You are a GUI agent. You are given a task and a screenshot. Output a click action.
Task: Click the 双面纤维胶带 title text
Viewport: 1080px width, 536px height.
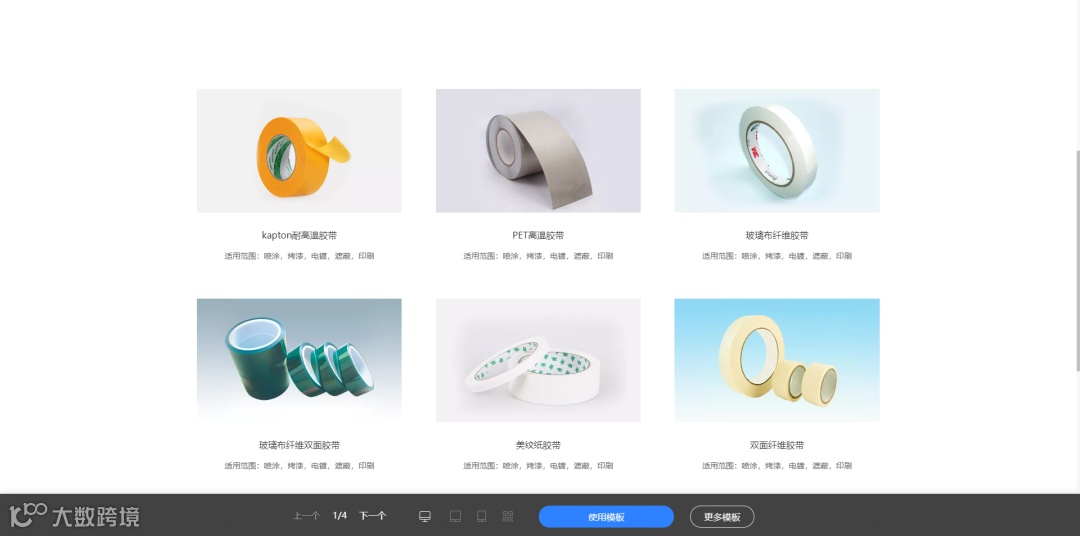(x=777, y=445)
